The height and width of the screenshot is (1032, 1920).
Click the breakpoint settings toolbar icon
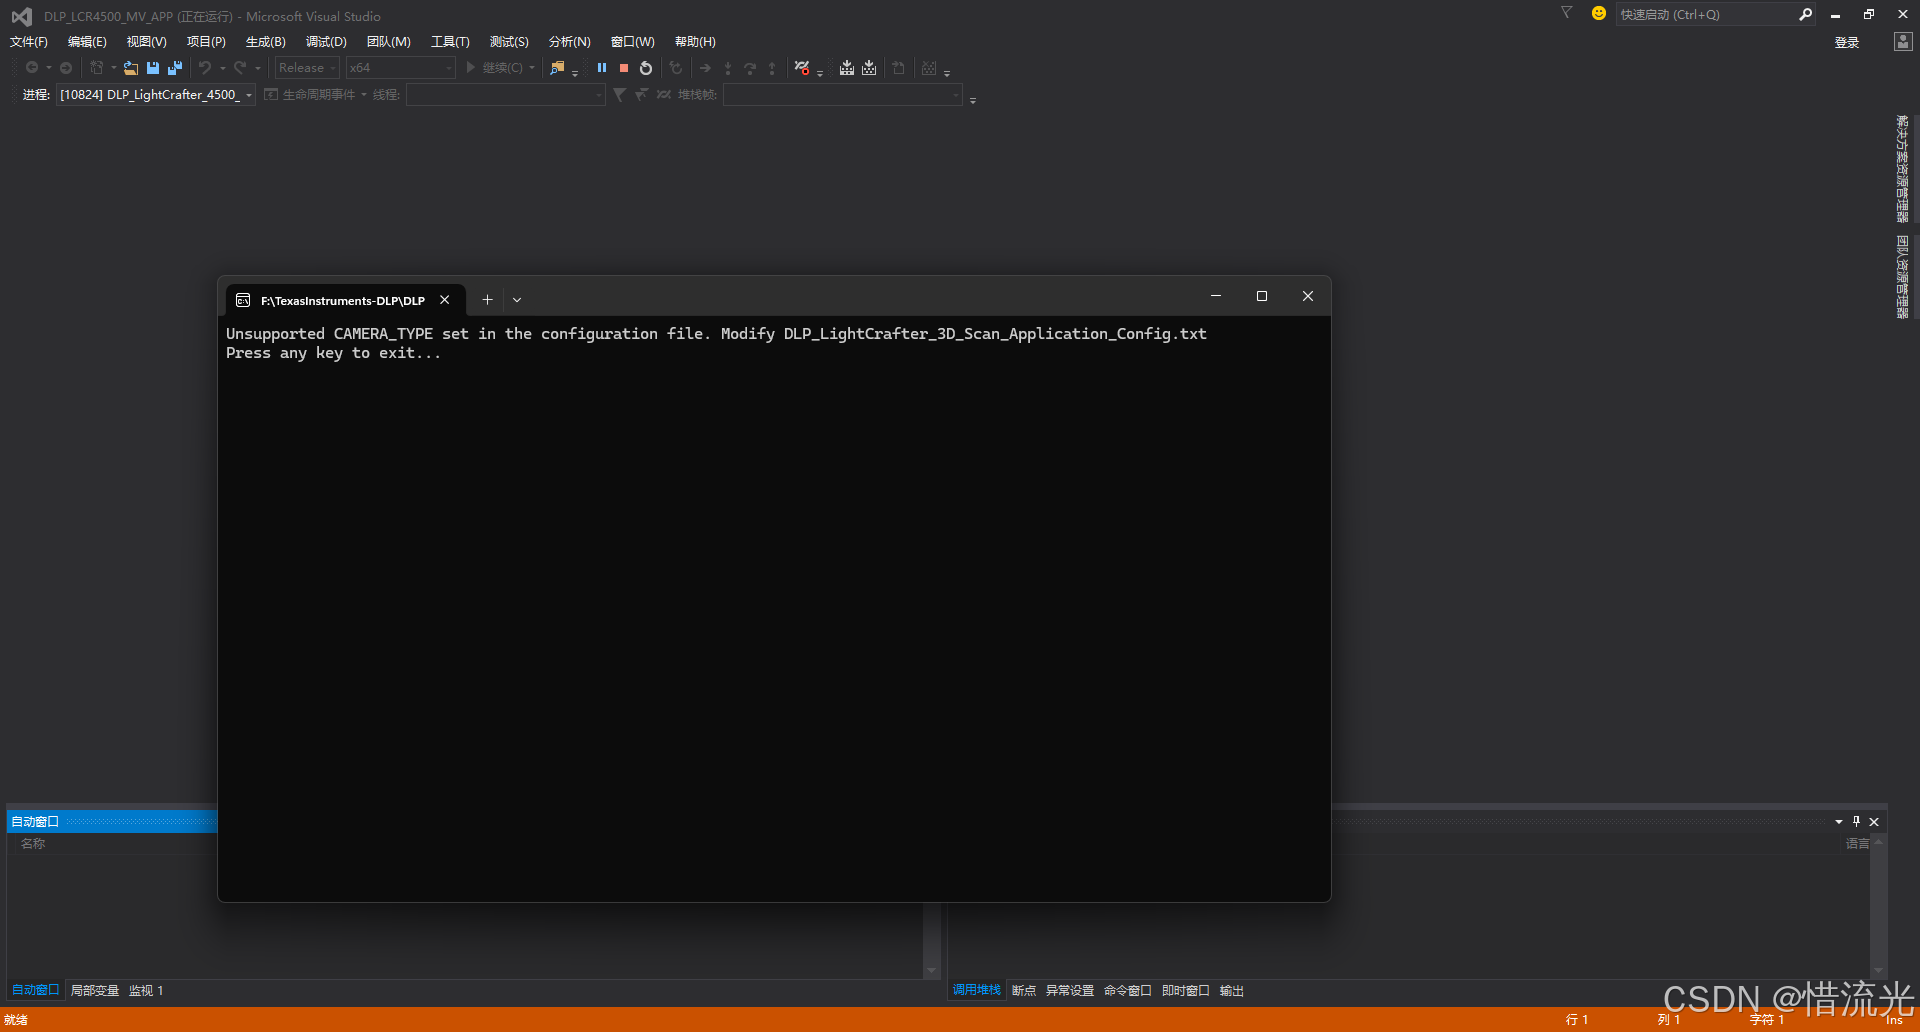coord(802,68)
